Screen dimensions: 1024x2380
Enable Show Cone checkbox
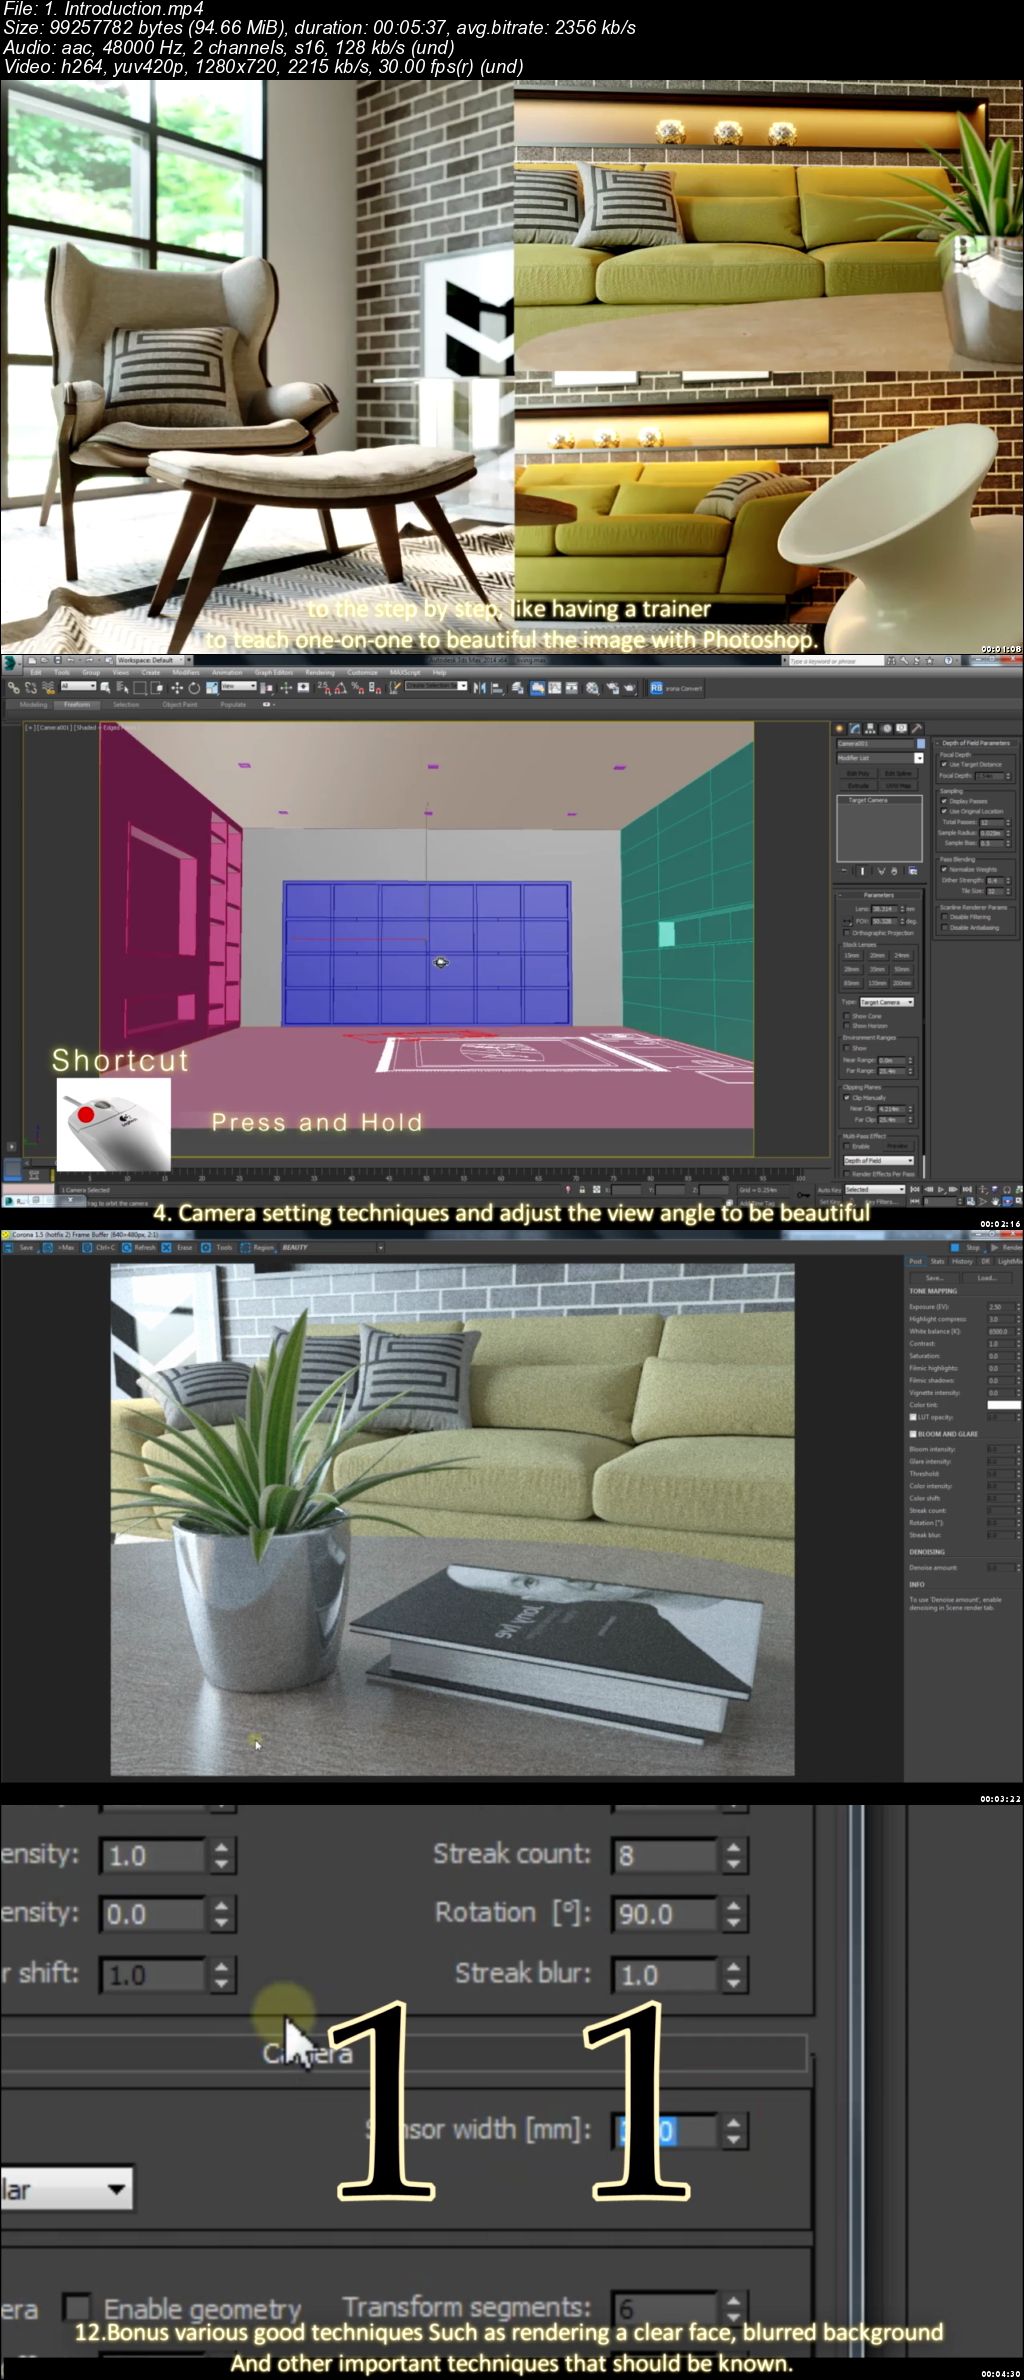click(847, 1016)
